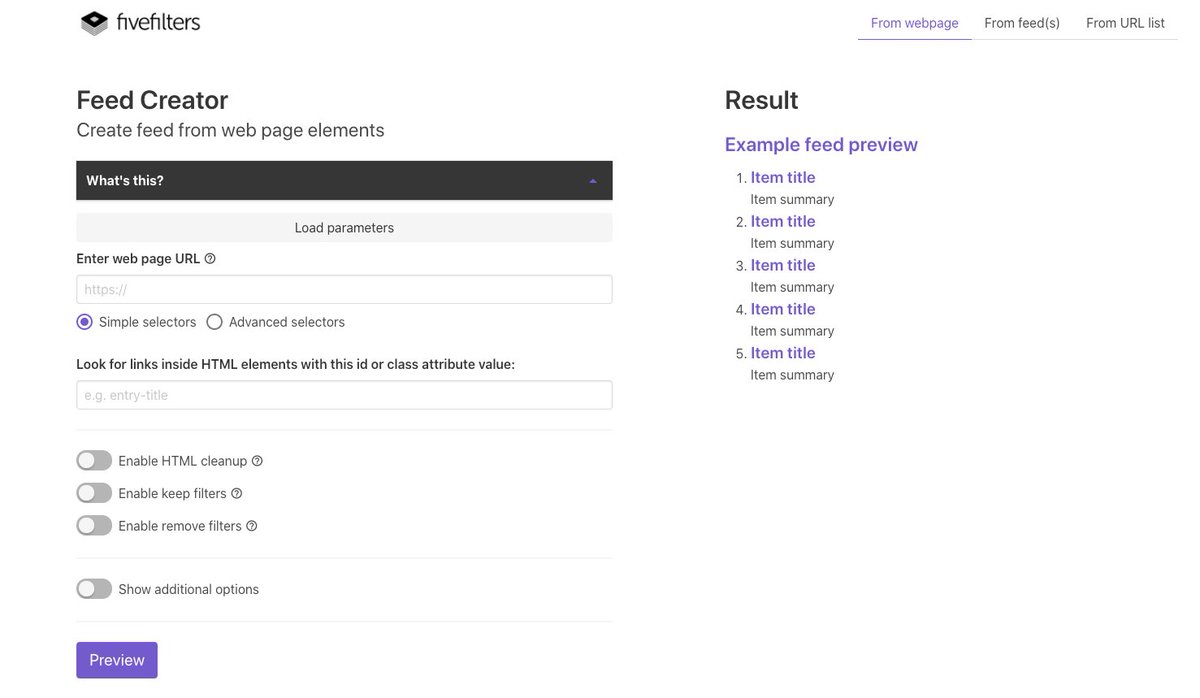Click the help icon next to Enable HTML cleanup
Screen dimensions: 1200x698
click(257, 458)
